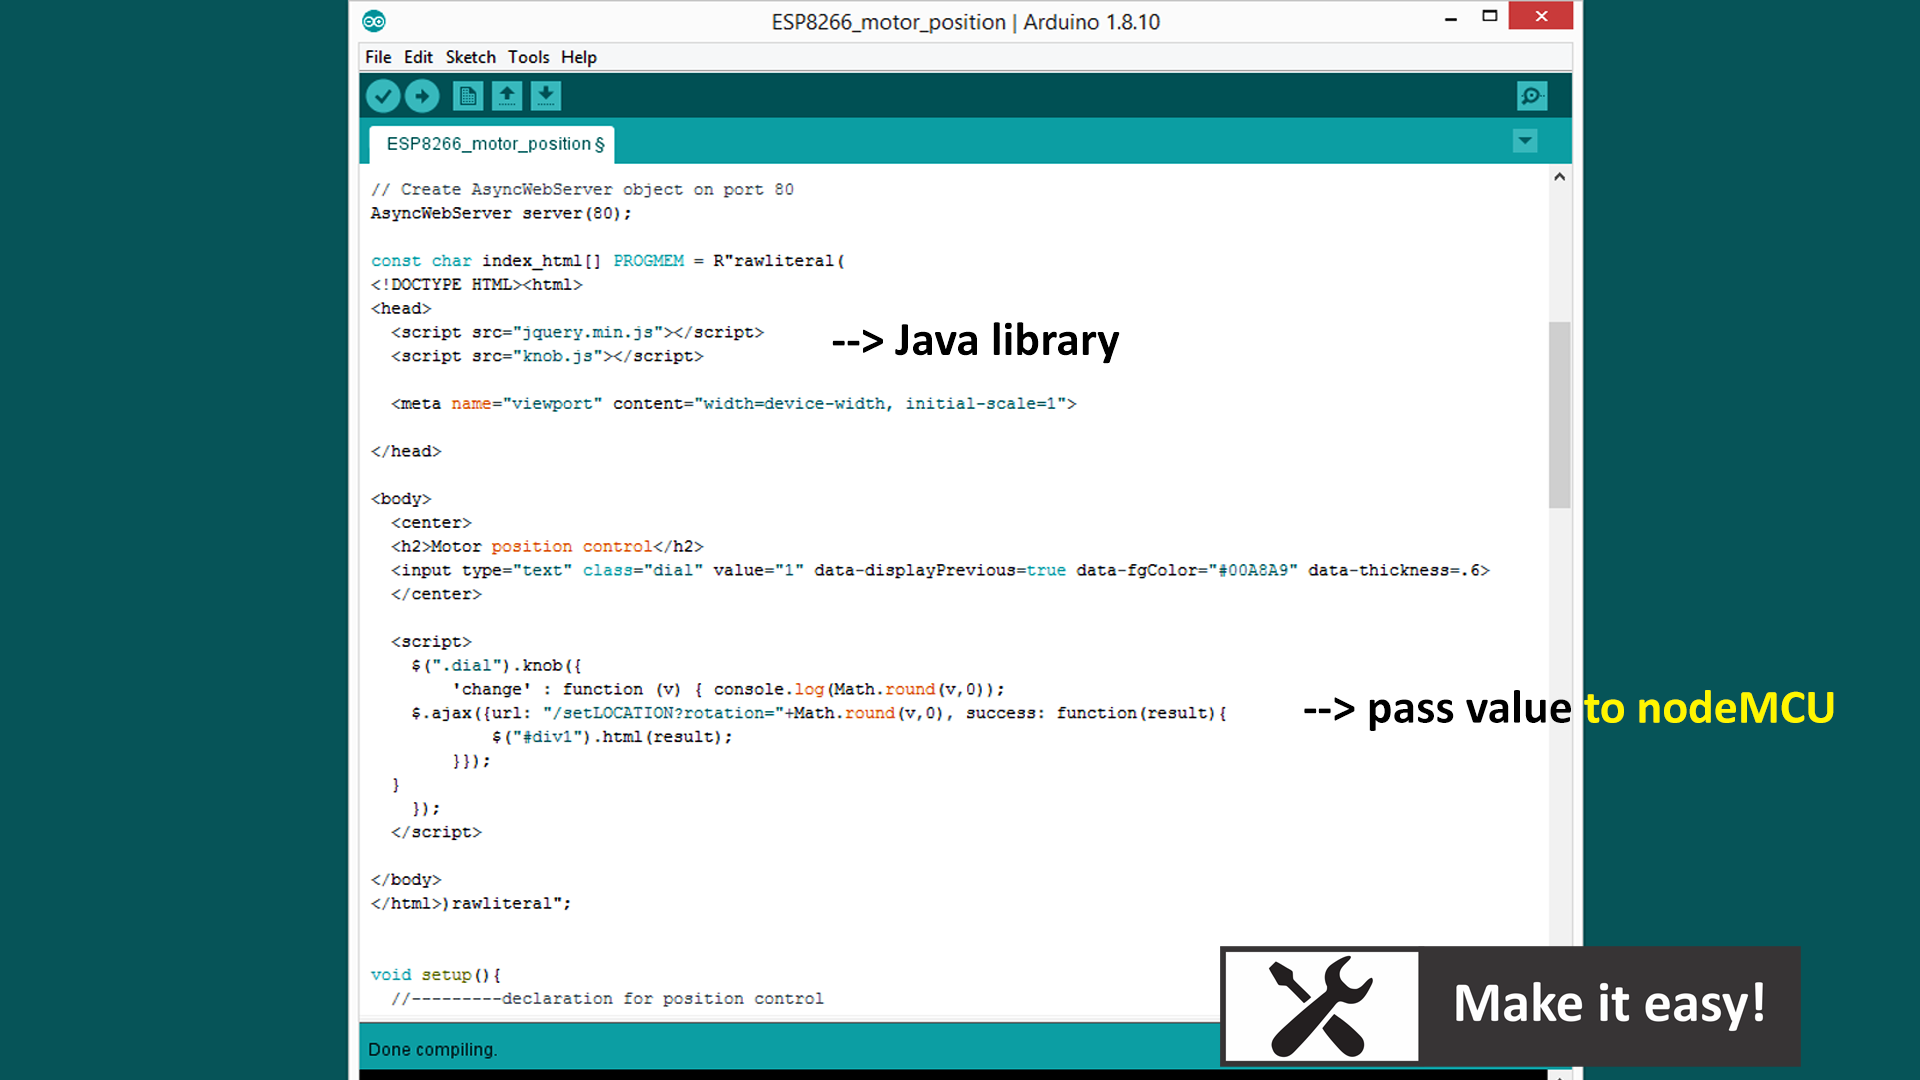Click the '$(".dial").knob({' line
Screen dimensions: 1920x1080
tap(496, 666)
